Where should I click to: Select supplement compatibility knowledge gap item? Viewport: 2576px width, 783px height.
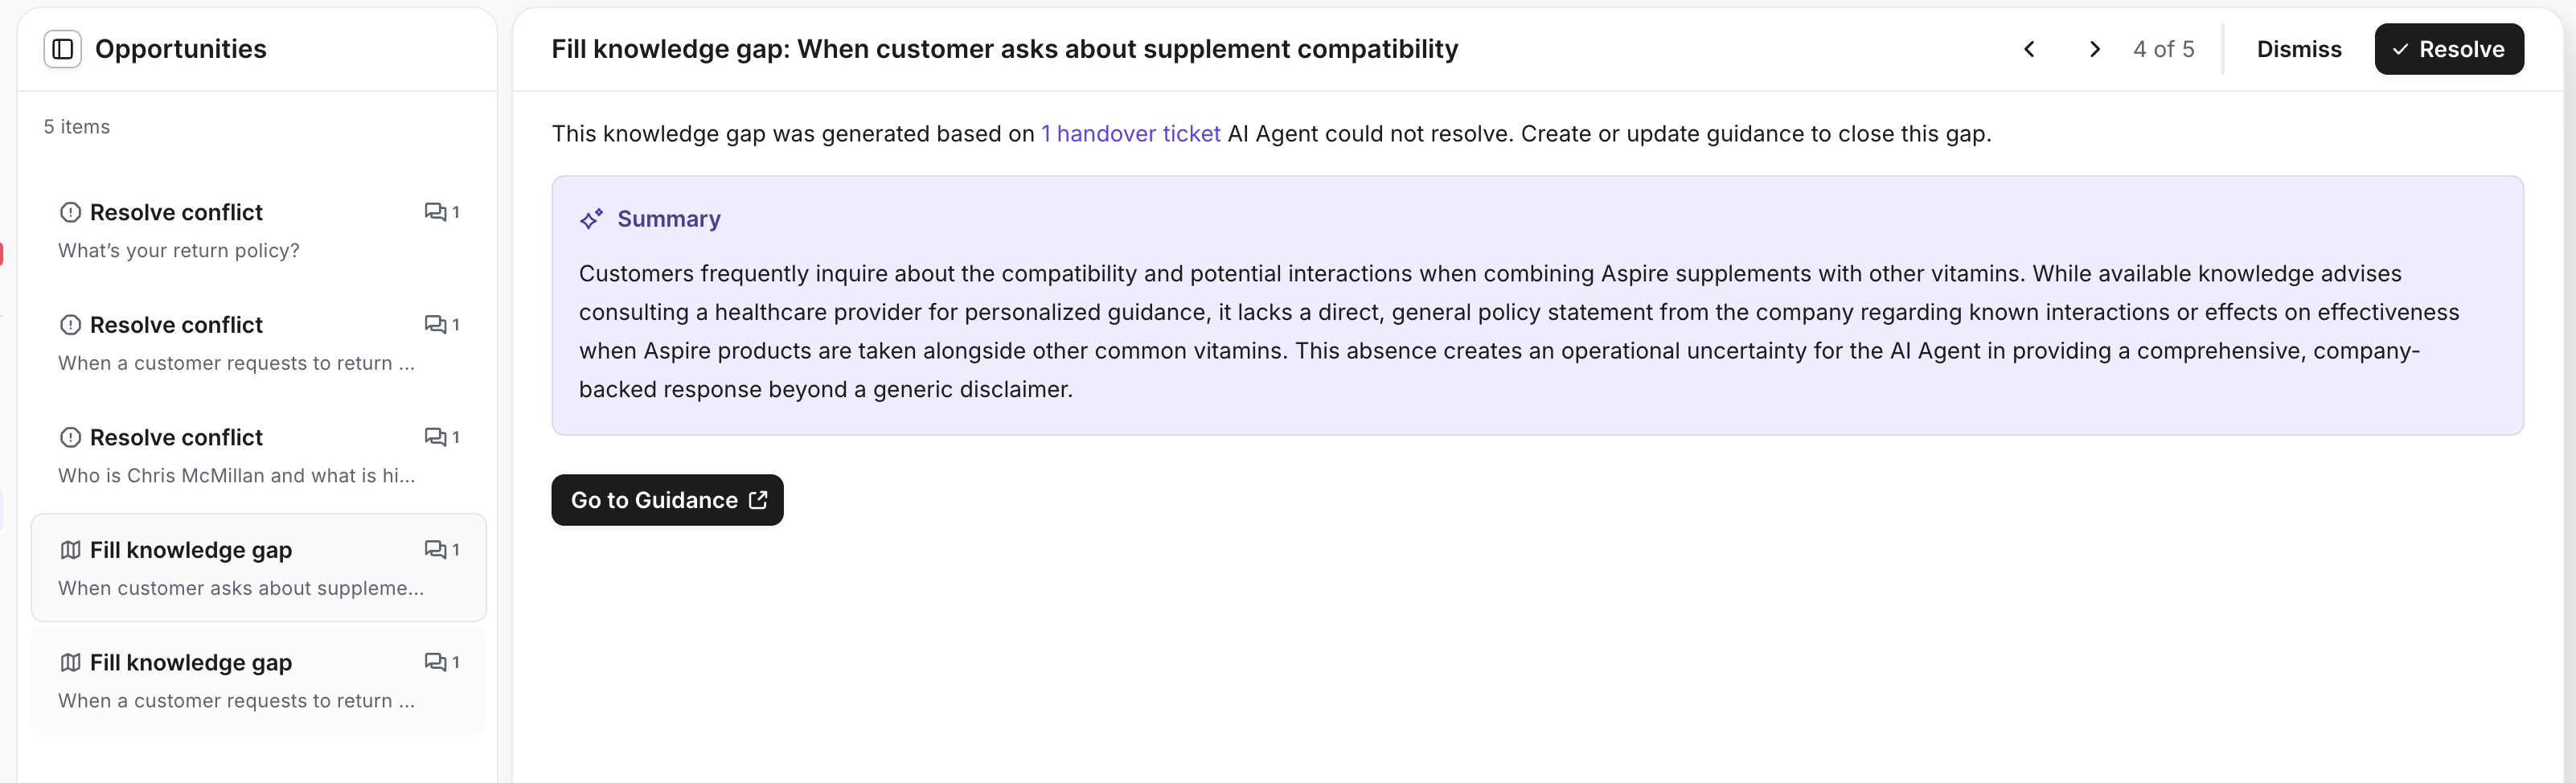pyautogui.click(x=258, y=568)
